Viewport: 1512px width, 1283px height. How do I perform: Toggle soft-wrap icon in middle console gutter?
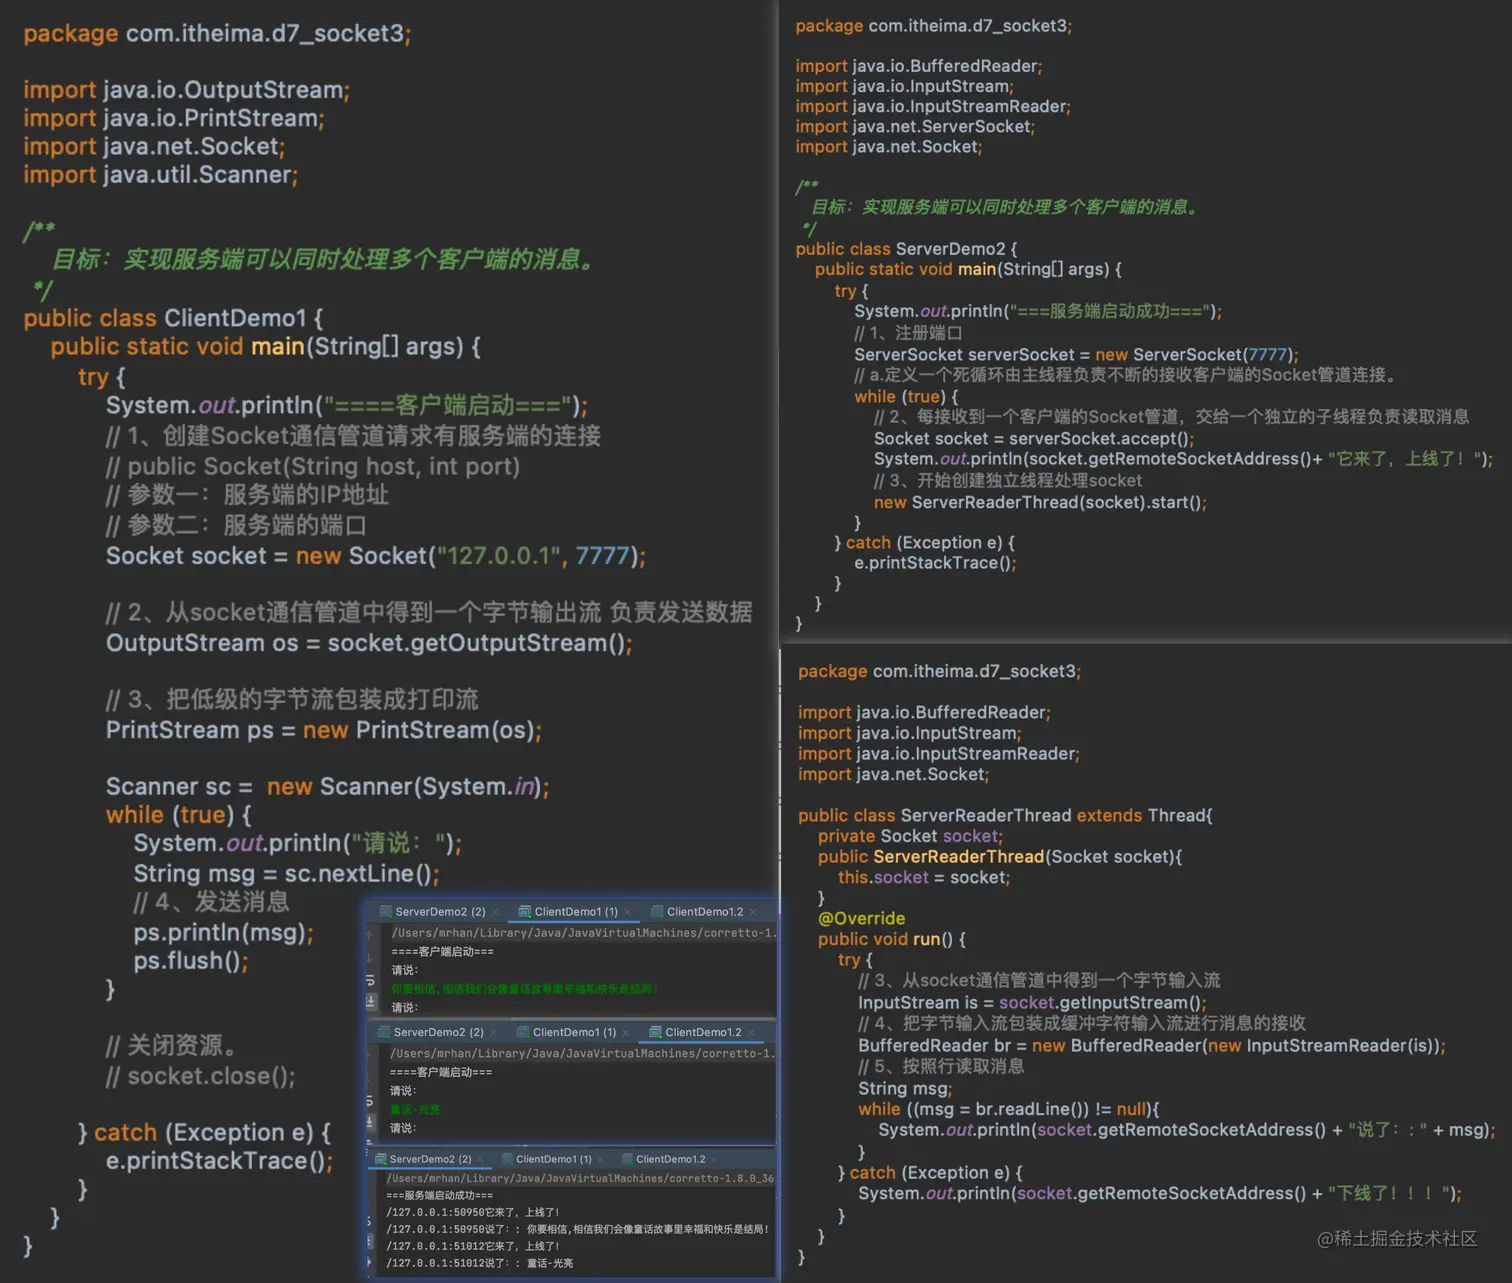[369, 1101]
